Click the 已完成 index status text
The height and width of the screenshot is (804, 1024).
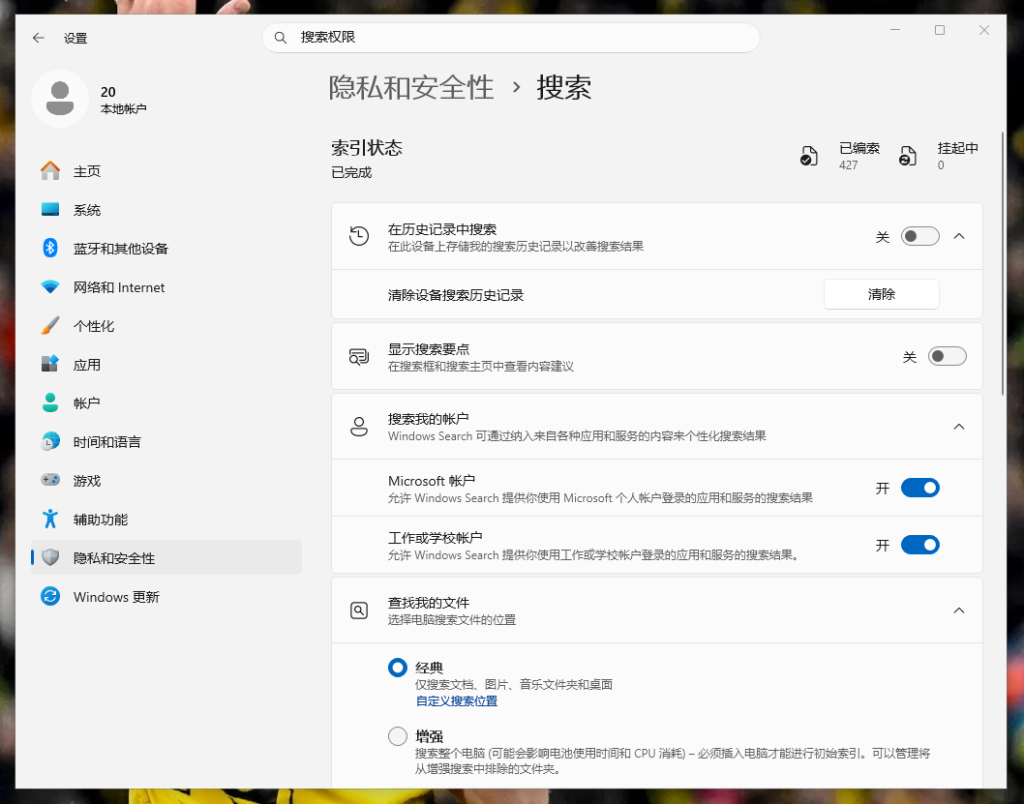[351, 172]
